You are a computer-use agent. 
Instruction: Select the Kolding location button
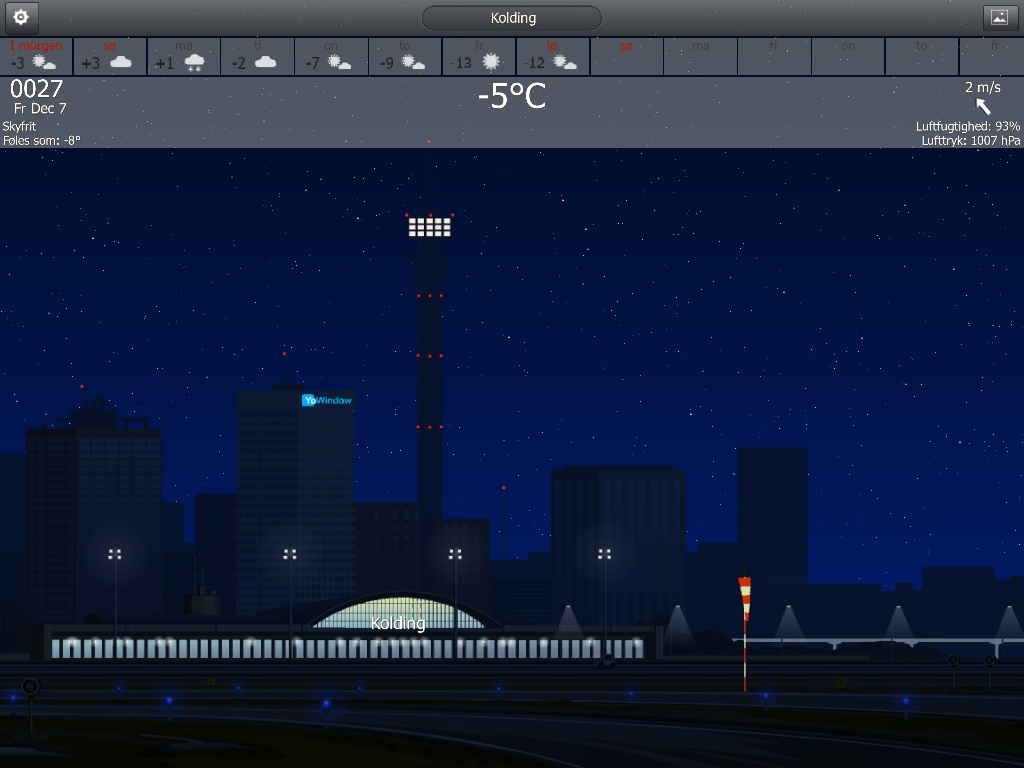click(512, 18)
